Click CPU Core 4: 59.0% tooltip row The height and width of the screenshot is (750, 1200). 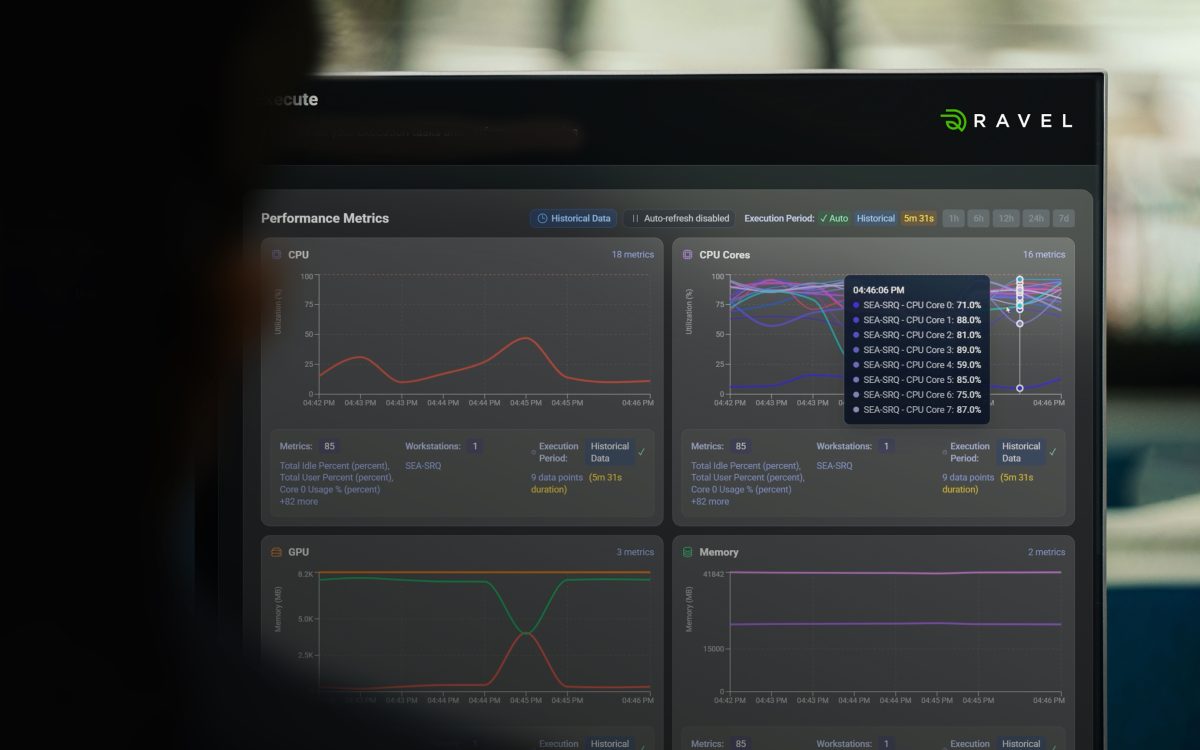point(917,365)
